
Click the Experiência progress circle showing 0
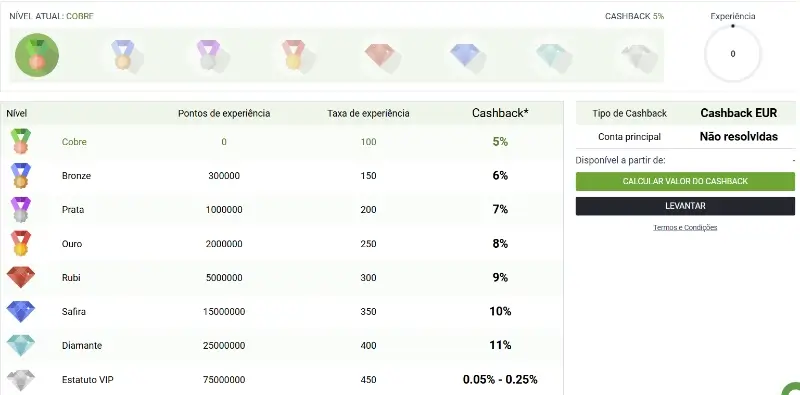(733, 54)
